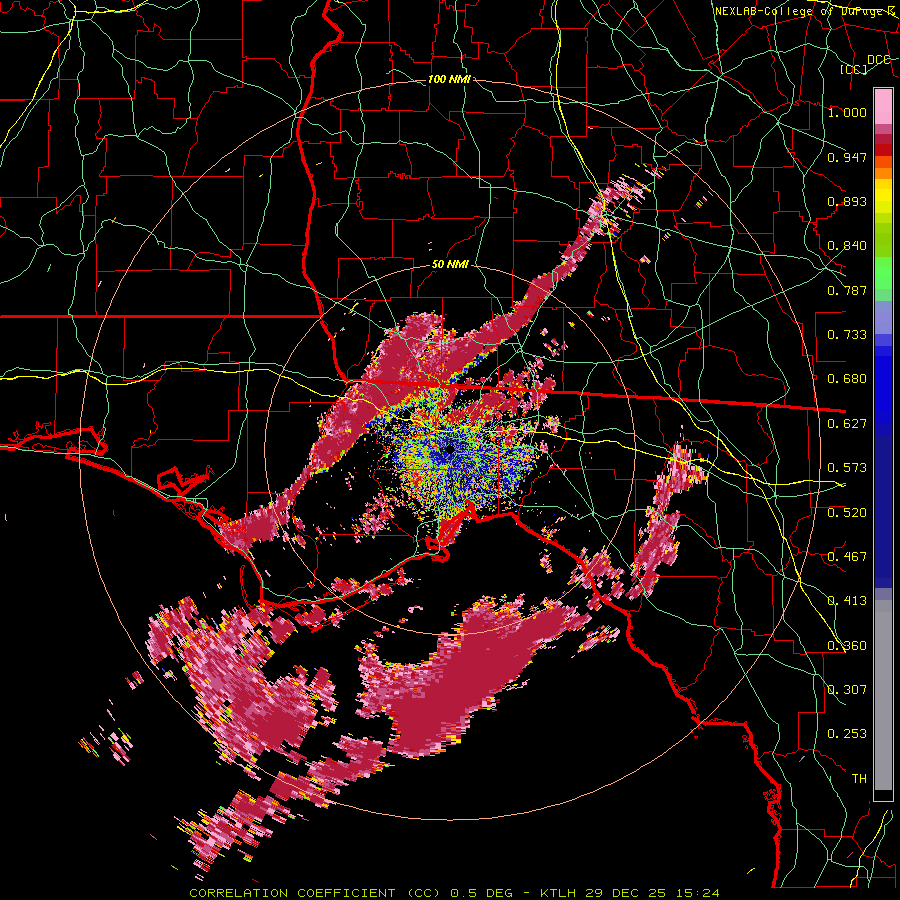Click the 0.787 legend value

pyautogui.click(x=847, y=290)
